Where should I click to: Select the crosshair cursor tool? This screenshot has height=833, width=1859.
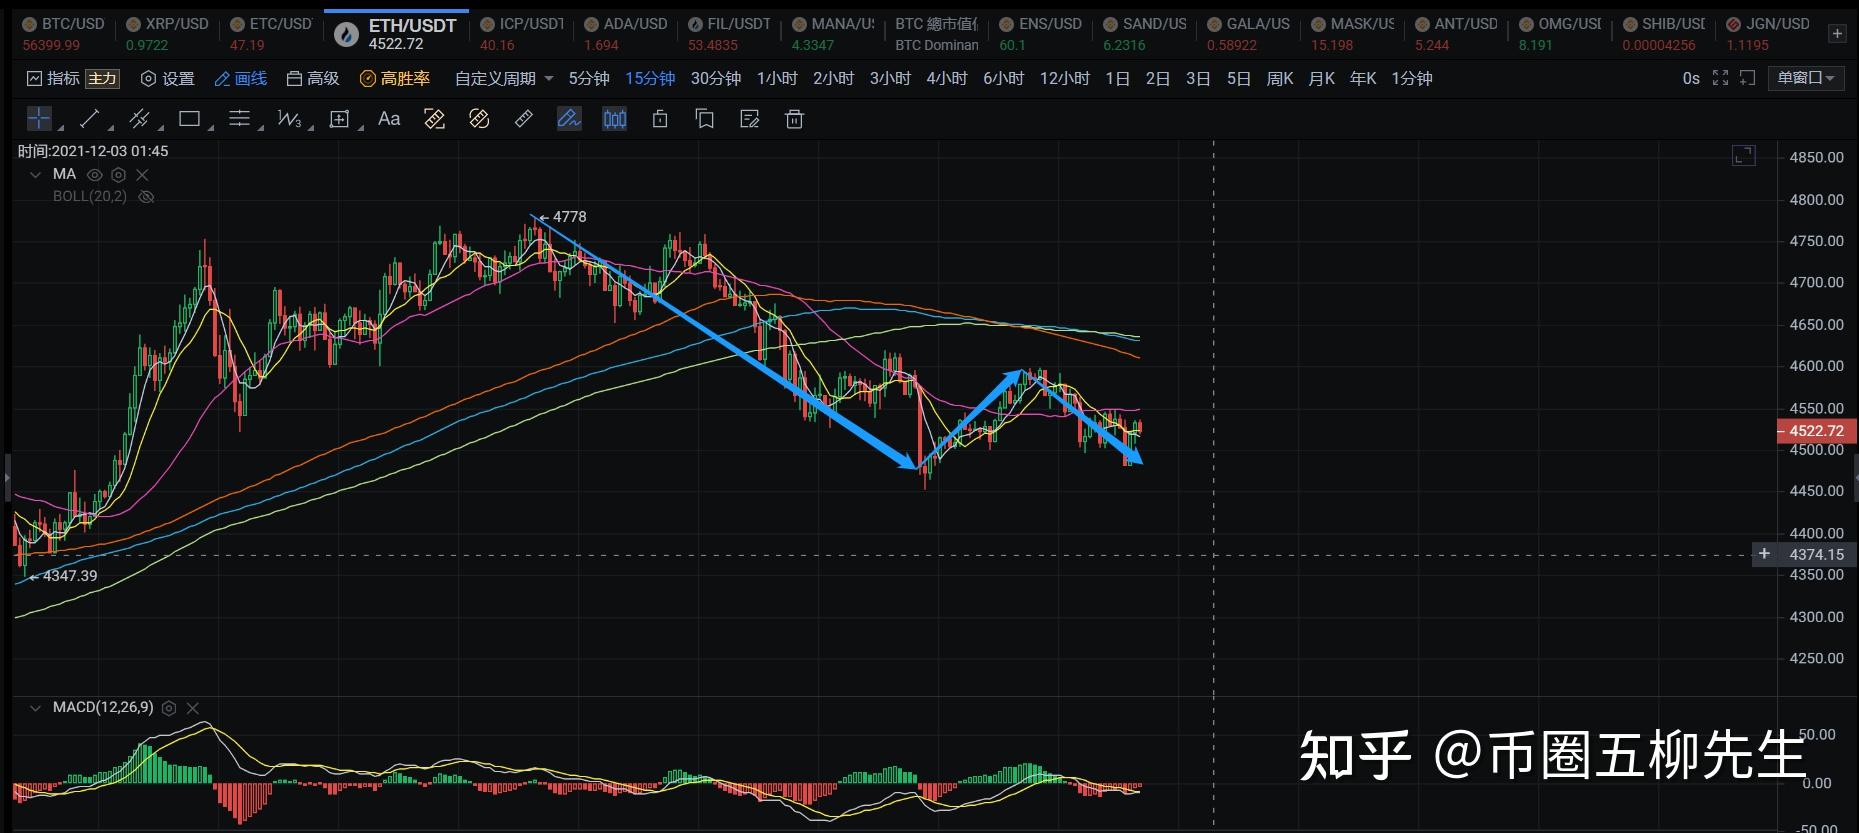[x=38, y=119]
